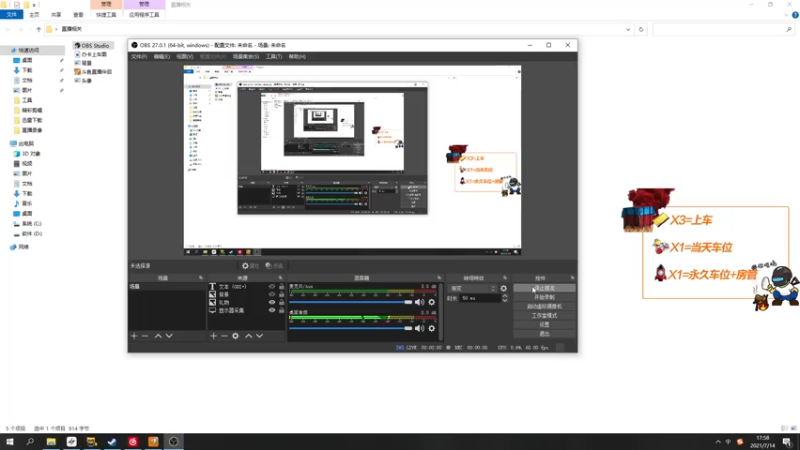Toggle the lock on the 礼物 source

tap(281, 302)
